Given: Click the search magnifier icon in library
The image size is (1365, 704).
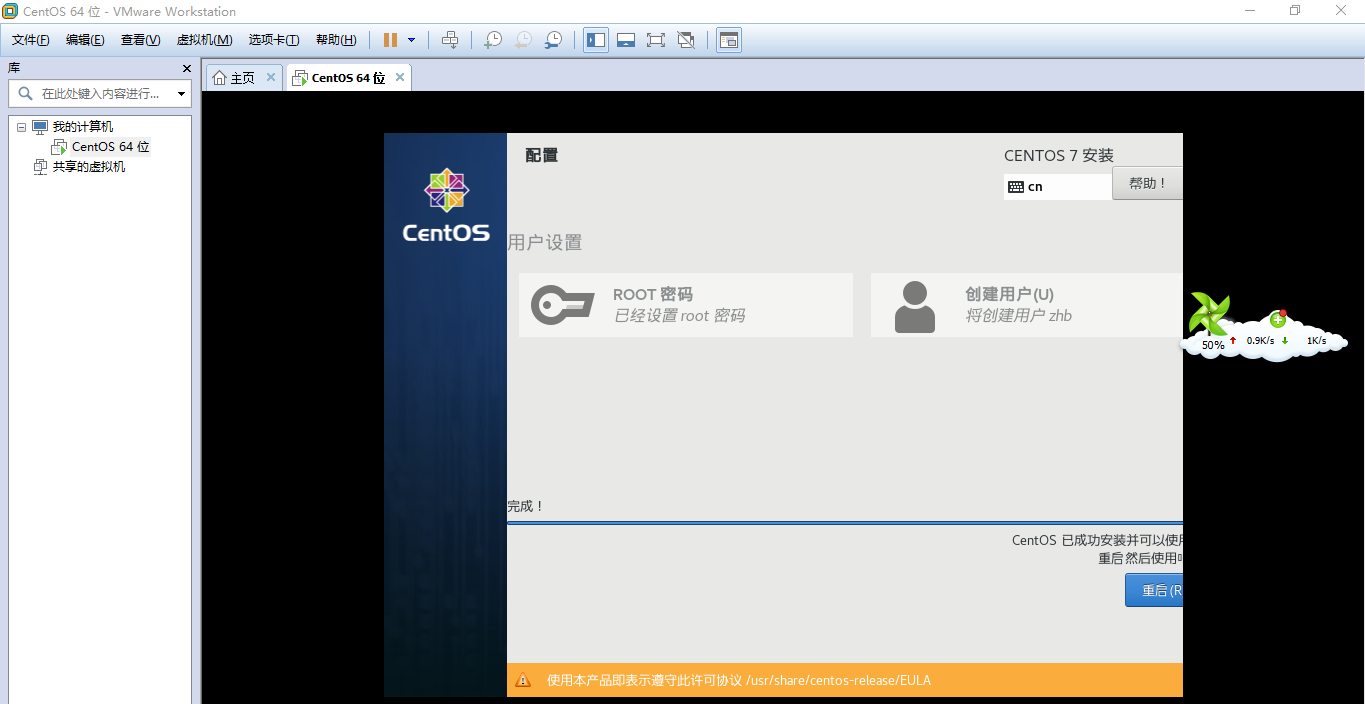Looking at the screenshot, I should (25, 93).
